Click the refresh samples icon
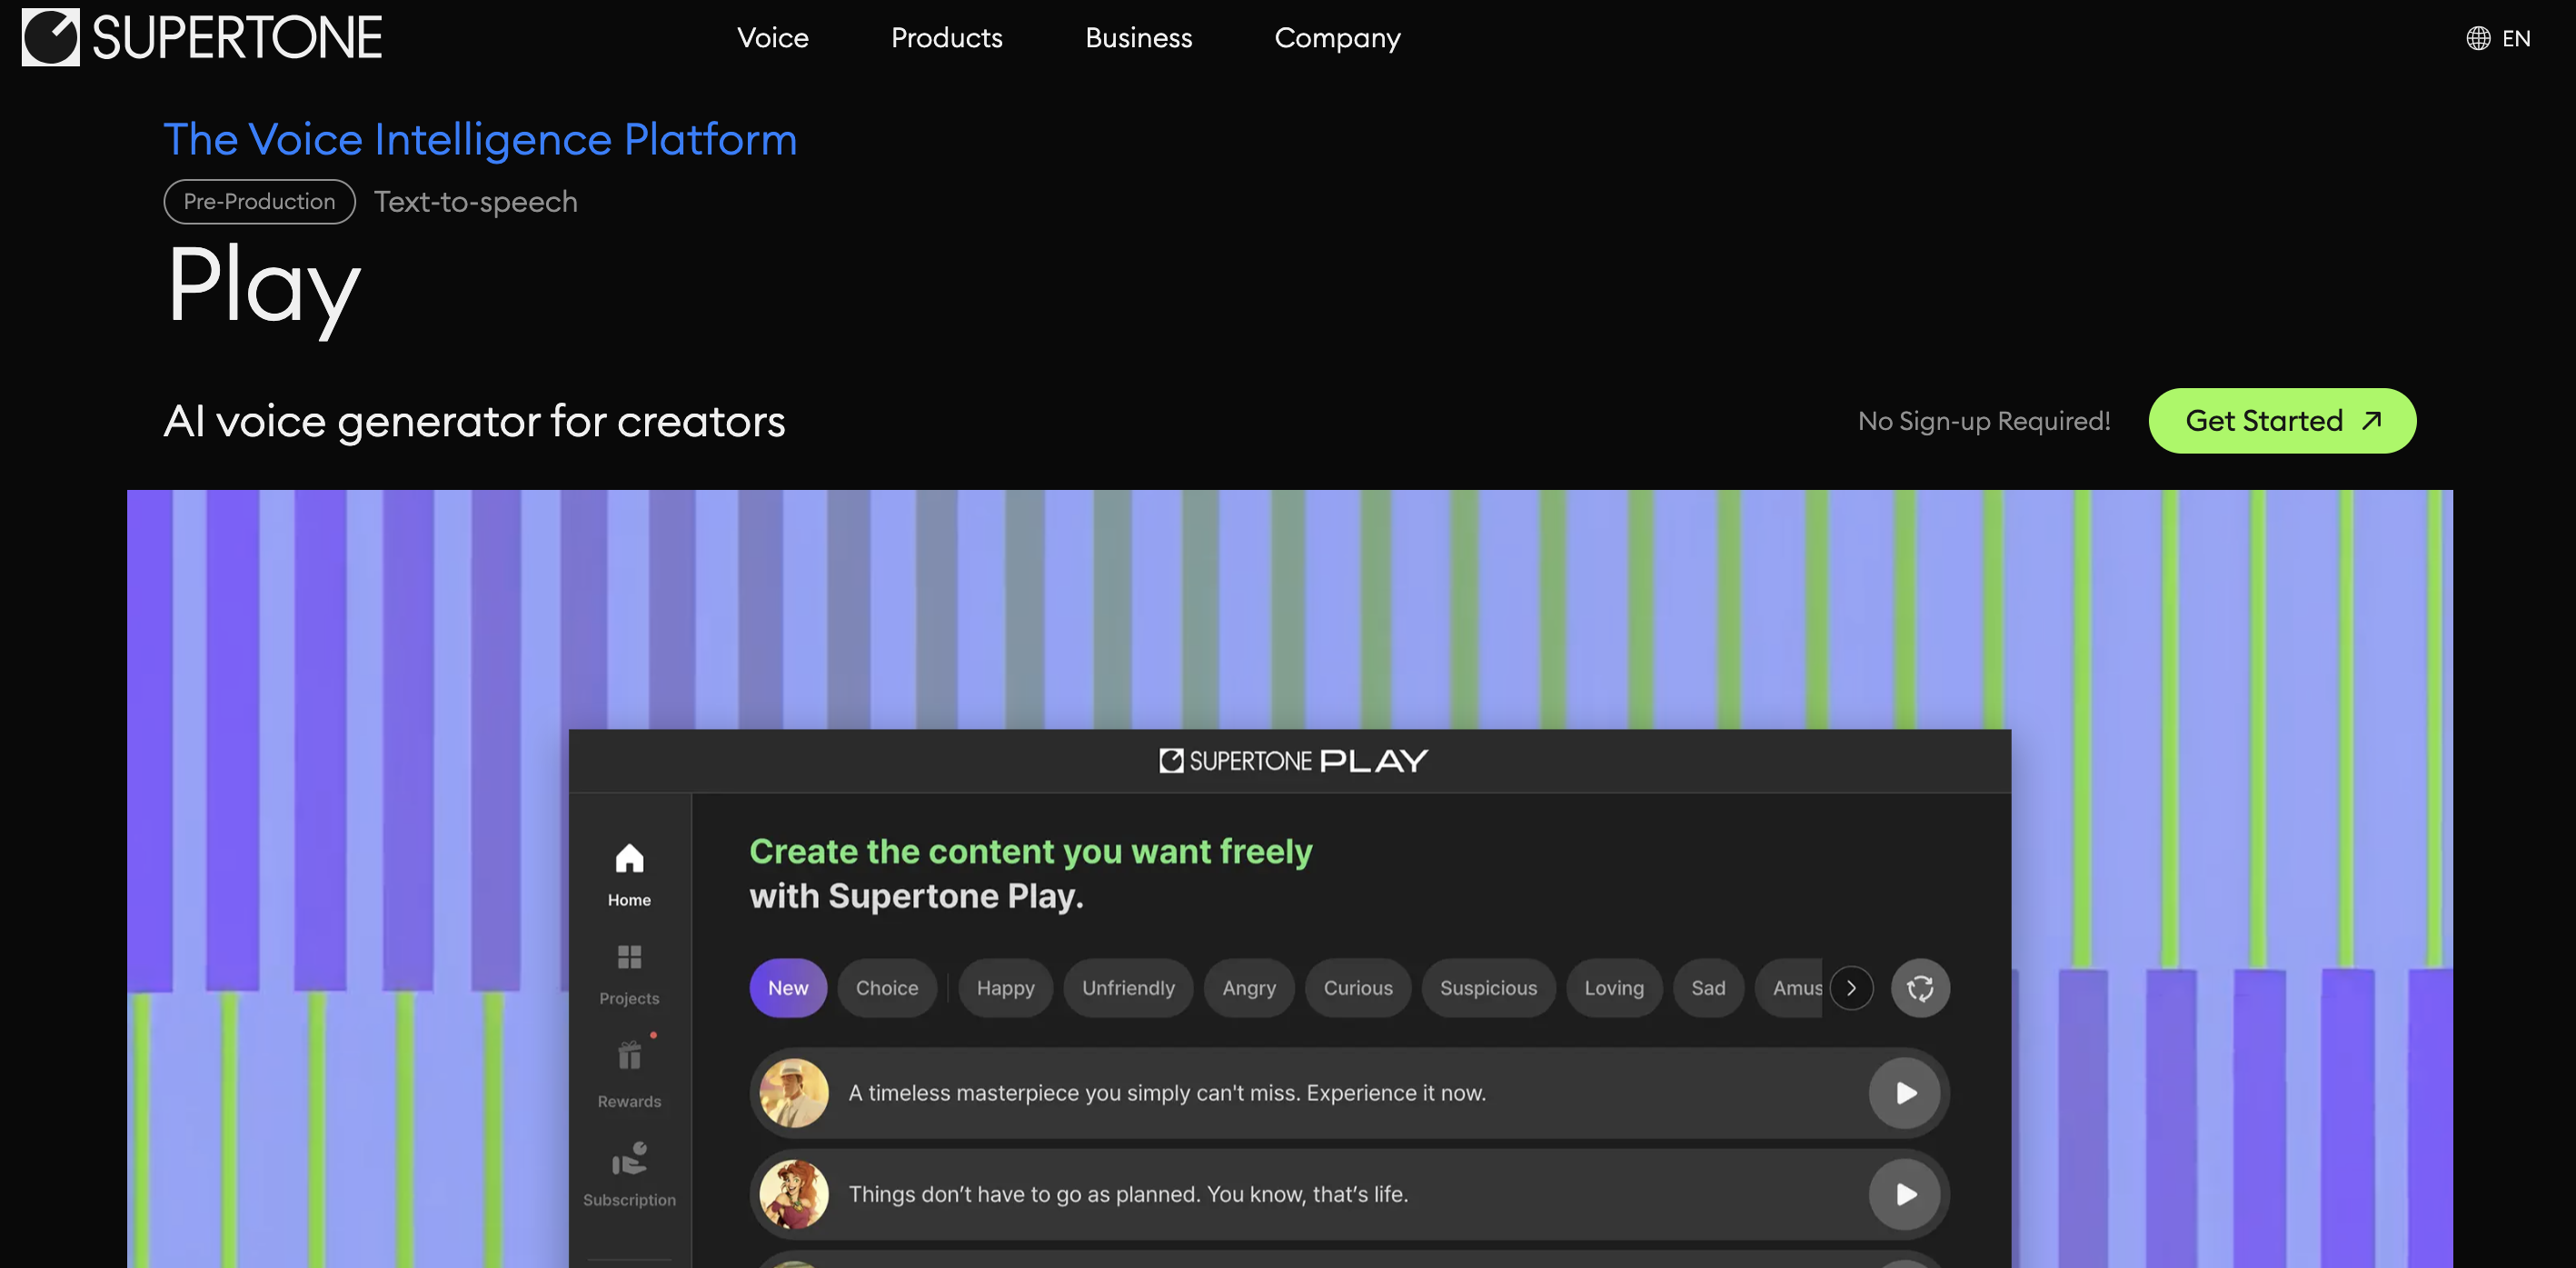Image resolution: width=2576 pixels, height=1268 pixels. click(1919, 988)
